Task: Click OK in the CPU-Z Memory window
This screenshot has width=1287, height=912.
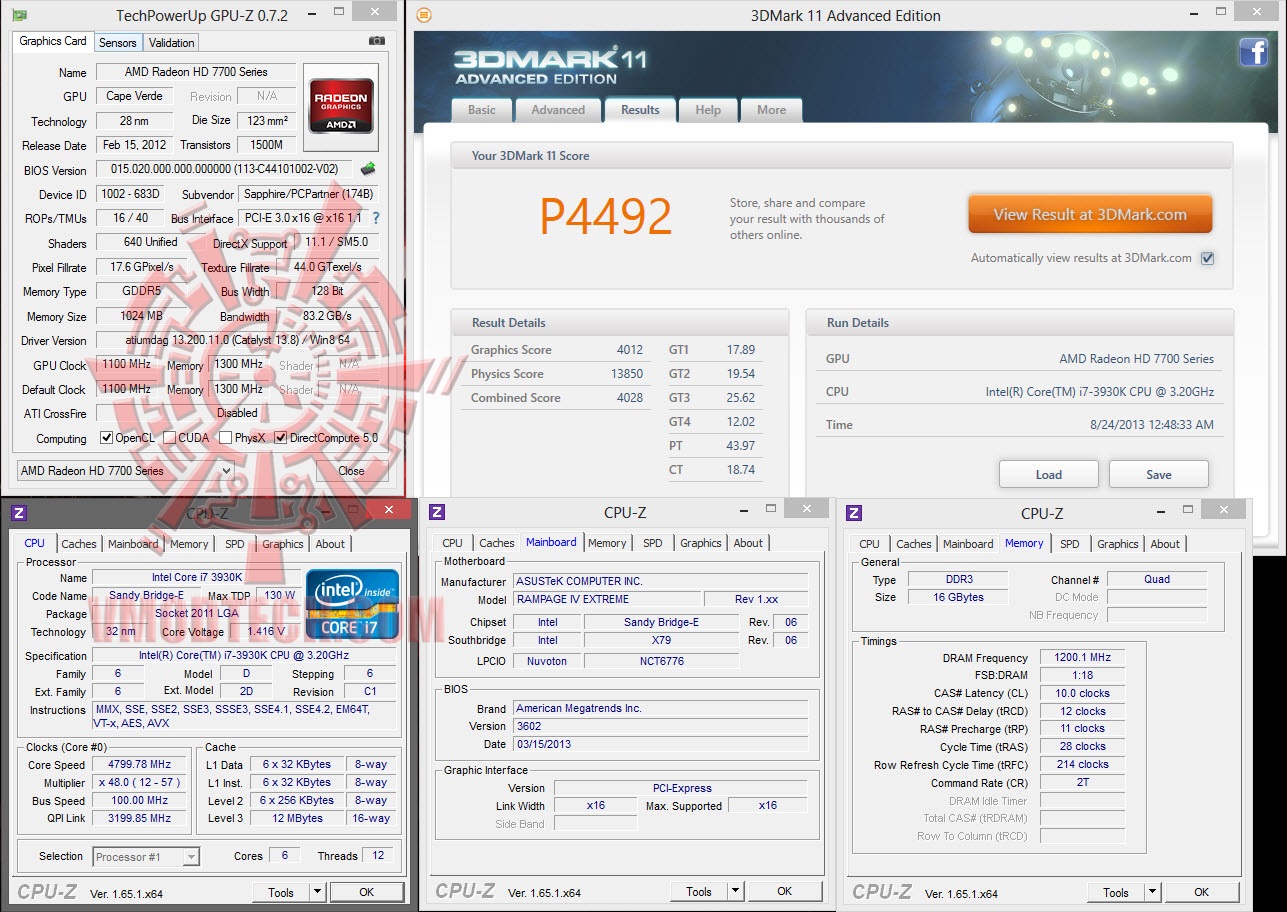Action: click(x=1201, y=892)
